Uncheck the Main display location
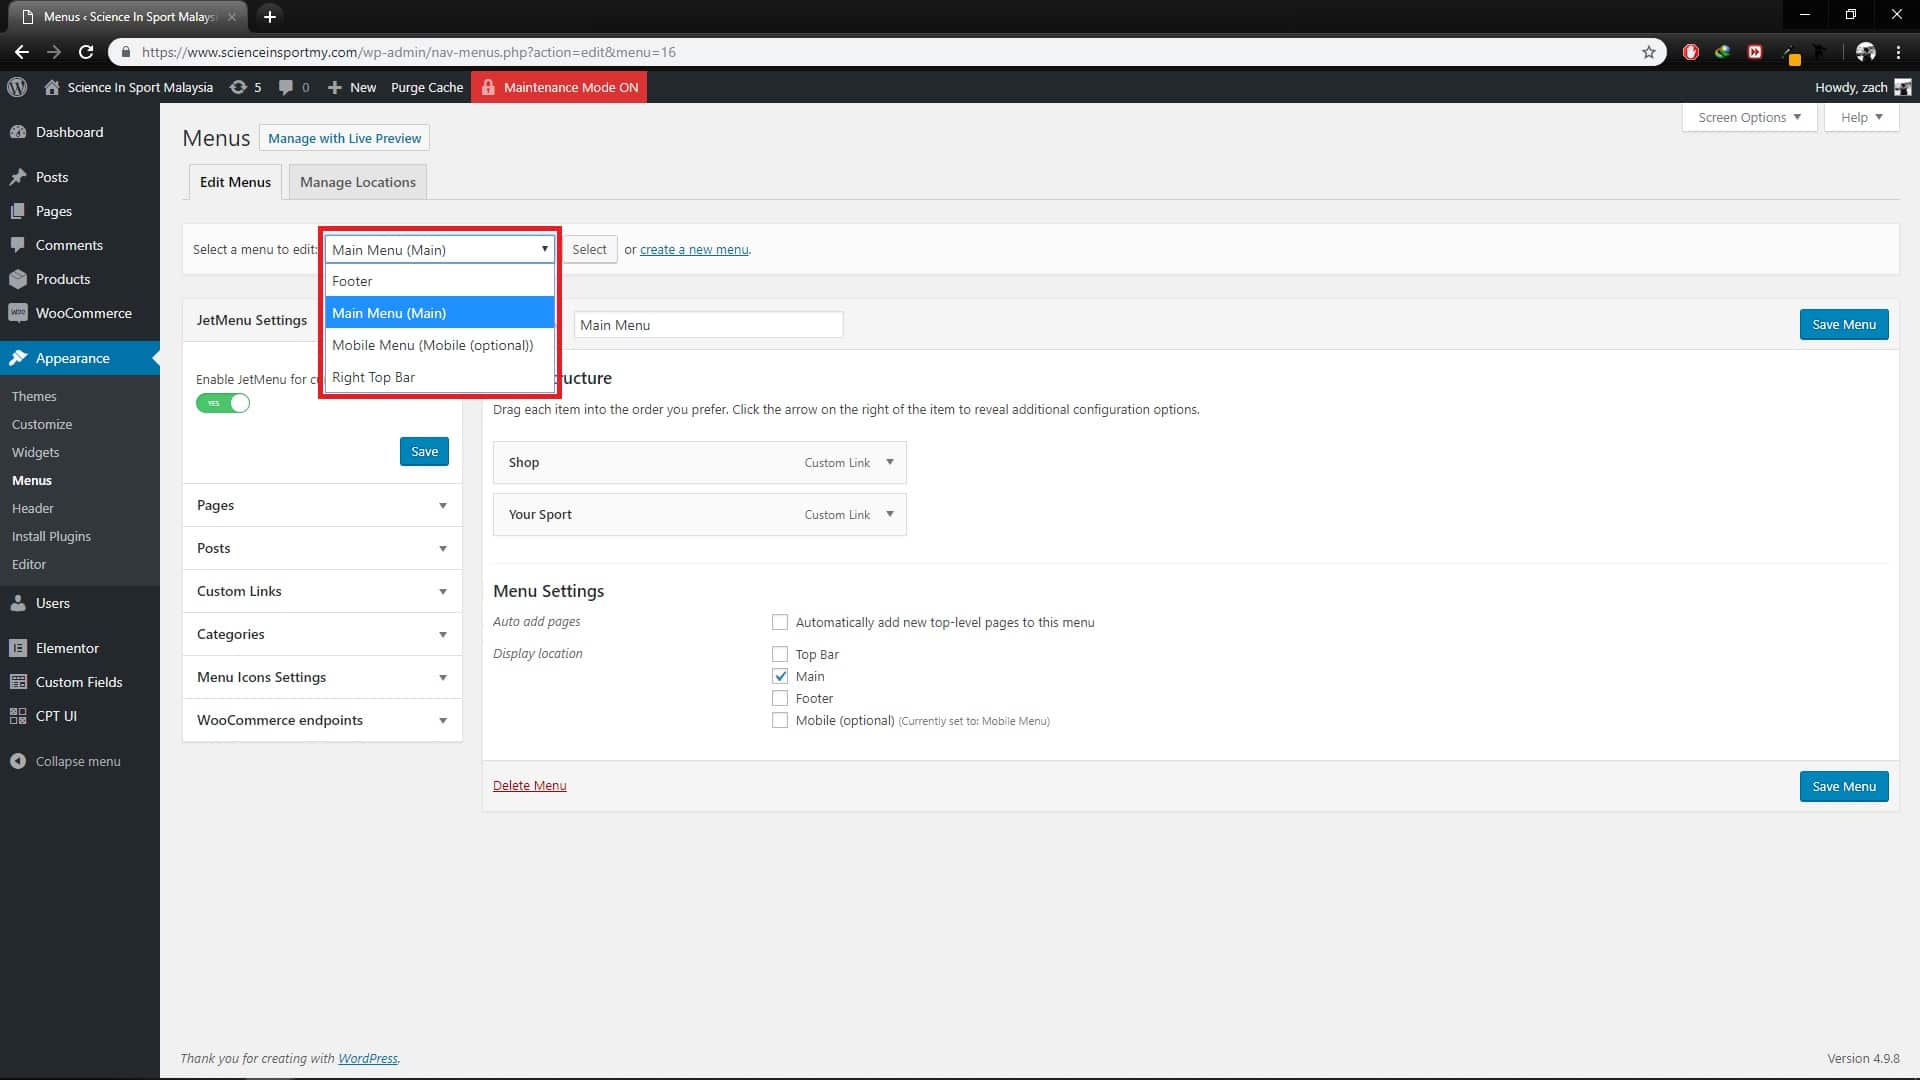This screenshot has height=1080, width=1920. 780,676
